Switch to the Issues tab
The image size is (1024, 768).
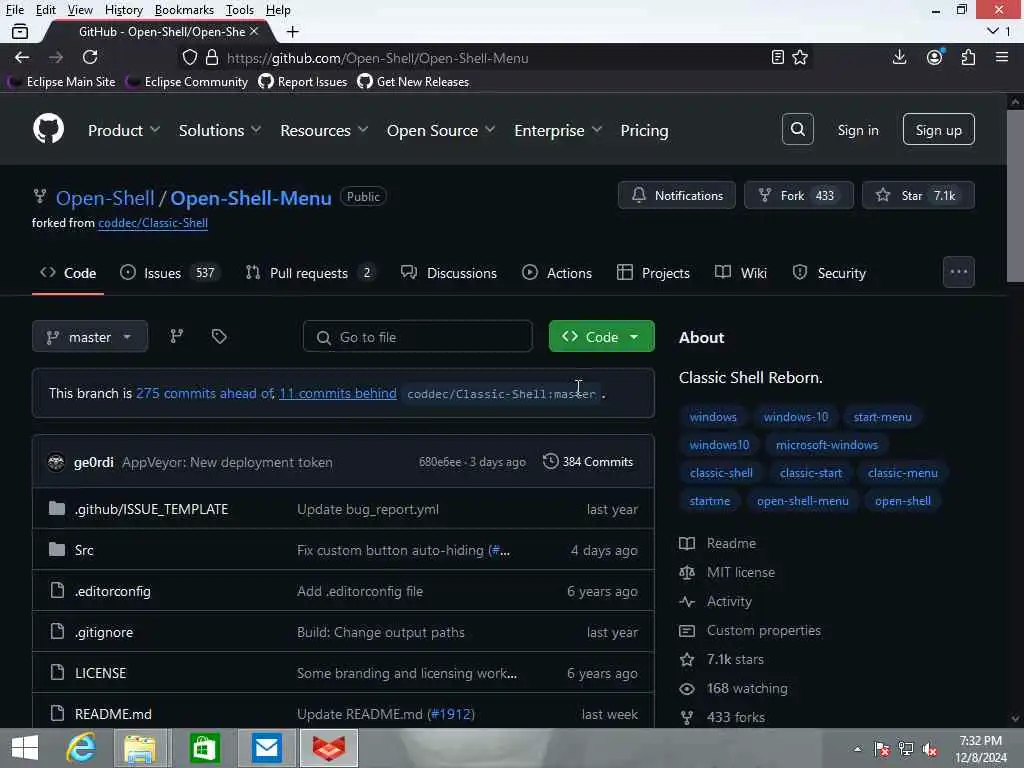pos(170,273)
